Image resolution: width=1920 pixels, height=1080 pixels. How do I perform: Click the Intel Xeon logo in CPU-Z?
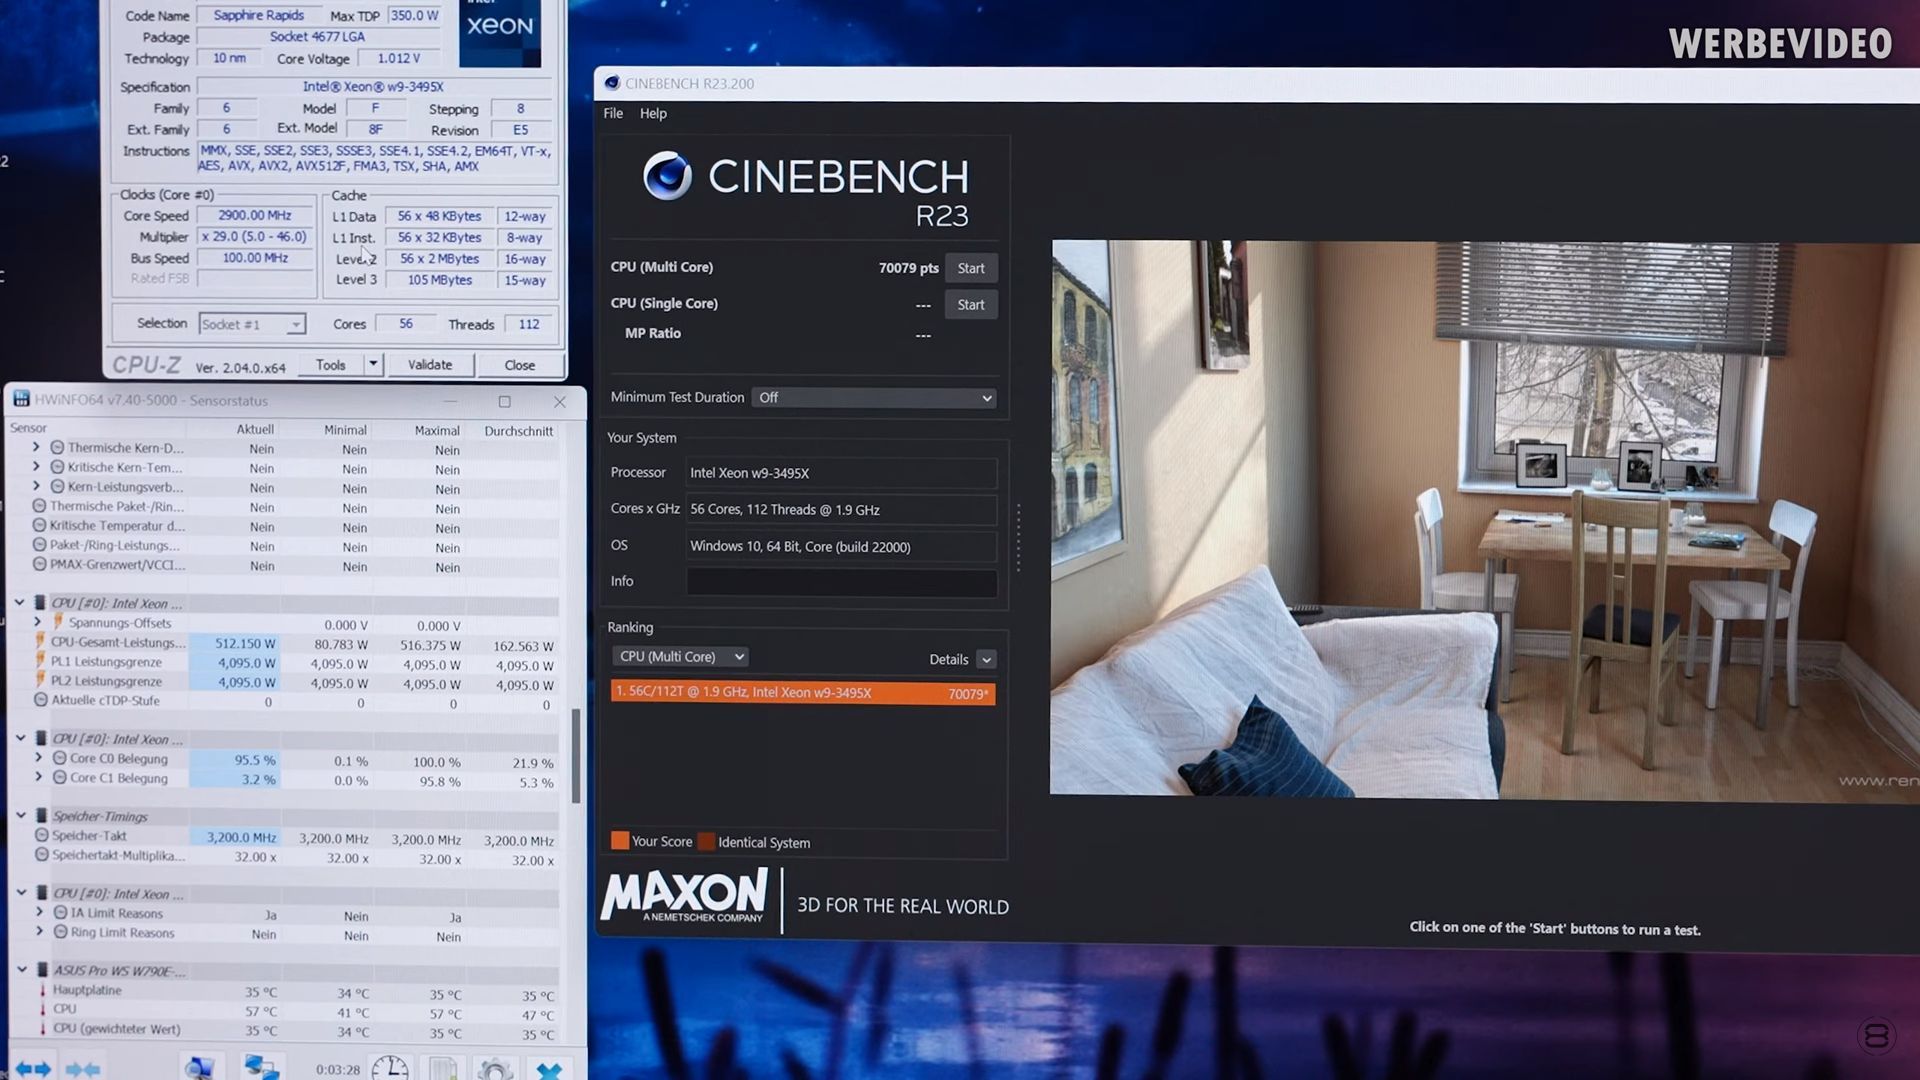click(500, 33)
